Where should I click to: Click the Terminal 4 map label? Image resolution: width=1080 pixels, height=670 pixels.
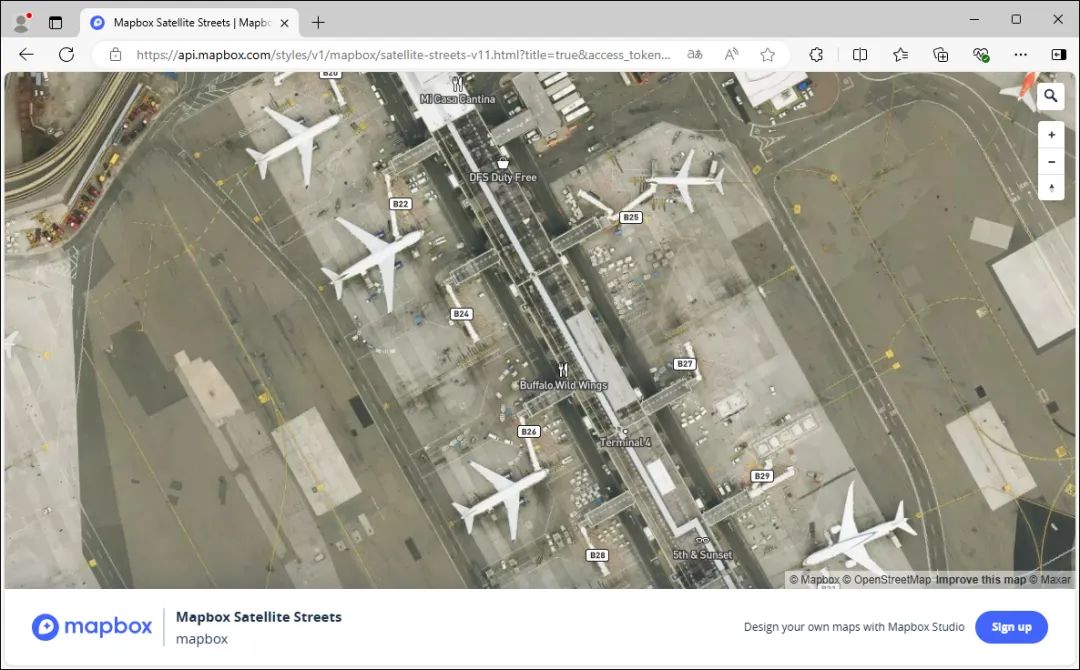[x=625, y=442]
